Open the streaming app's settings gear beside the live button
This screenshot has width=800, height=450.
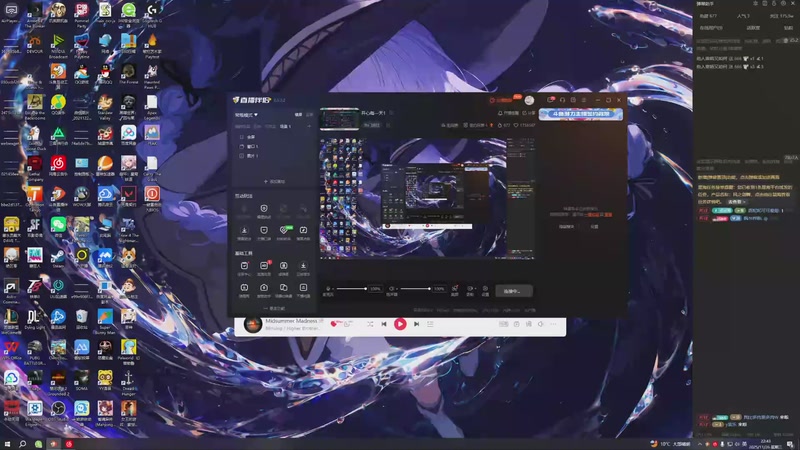click(x=485, y=289)
